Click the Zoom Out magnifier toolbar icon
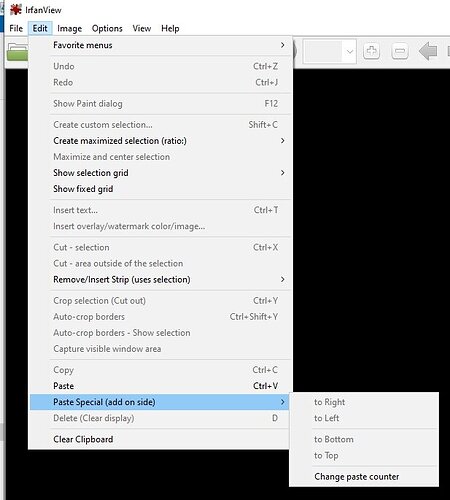 click(400, 52)
